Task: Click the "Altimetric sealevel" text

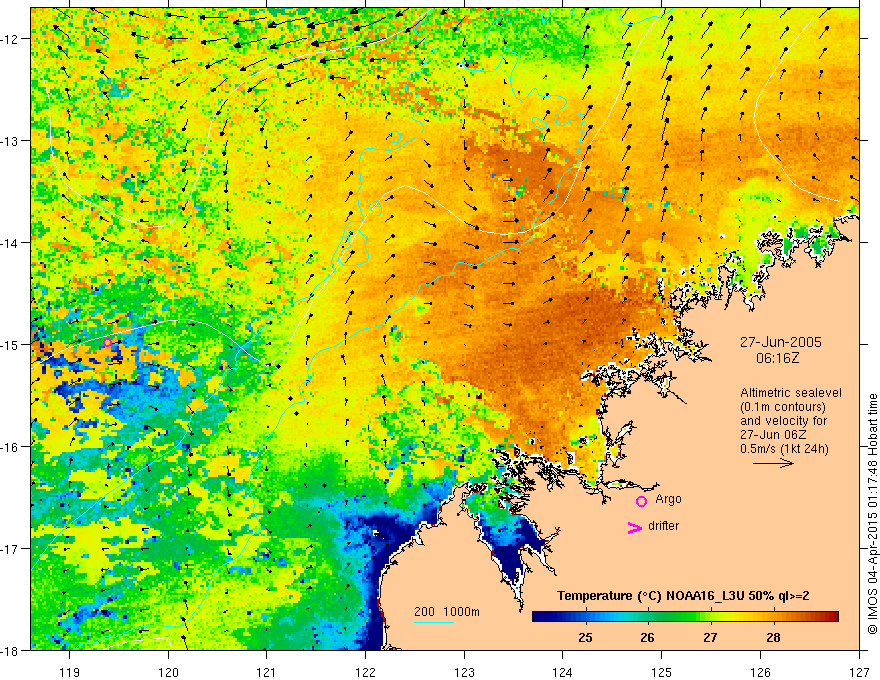Action: click(791, 393)
